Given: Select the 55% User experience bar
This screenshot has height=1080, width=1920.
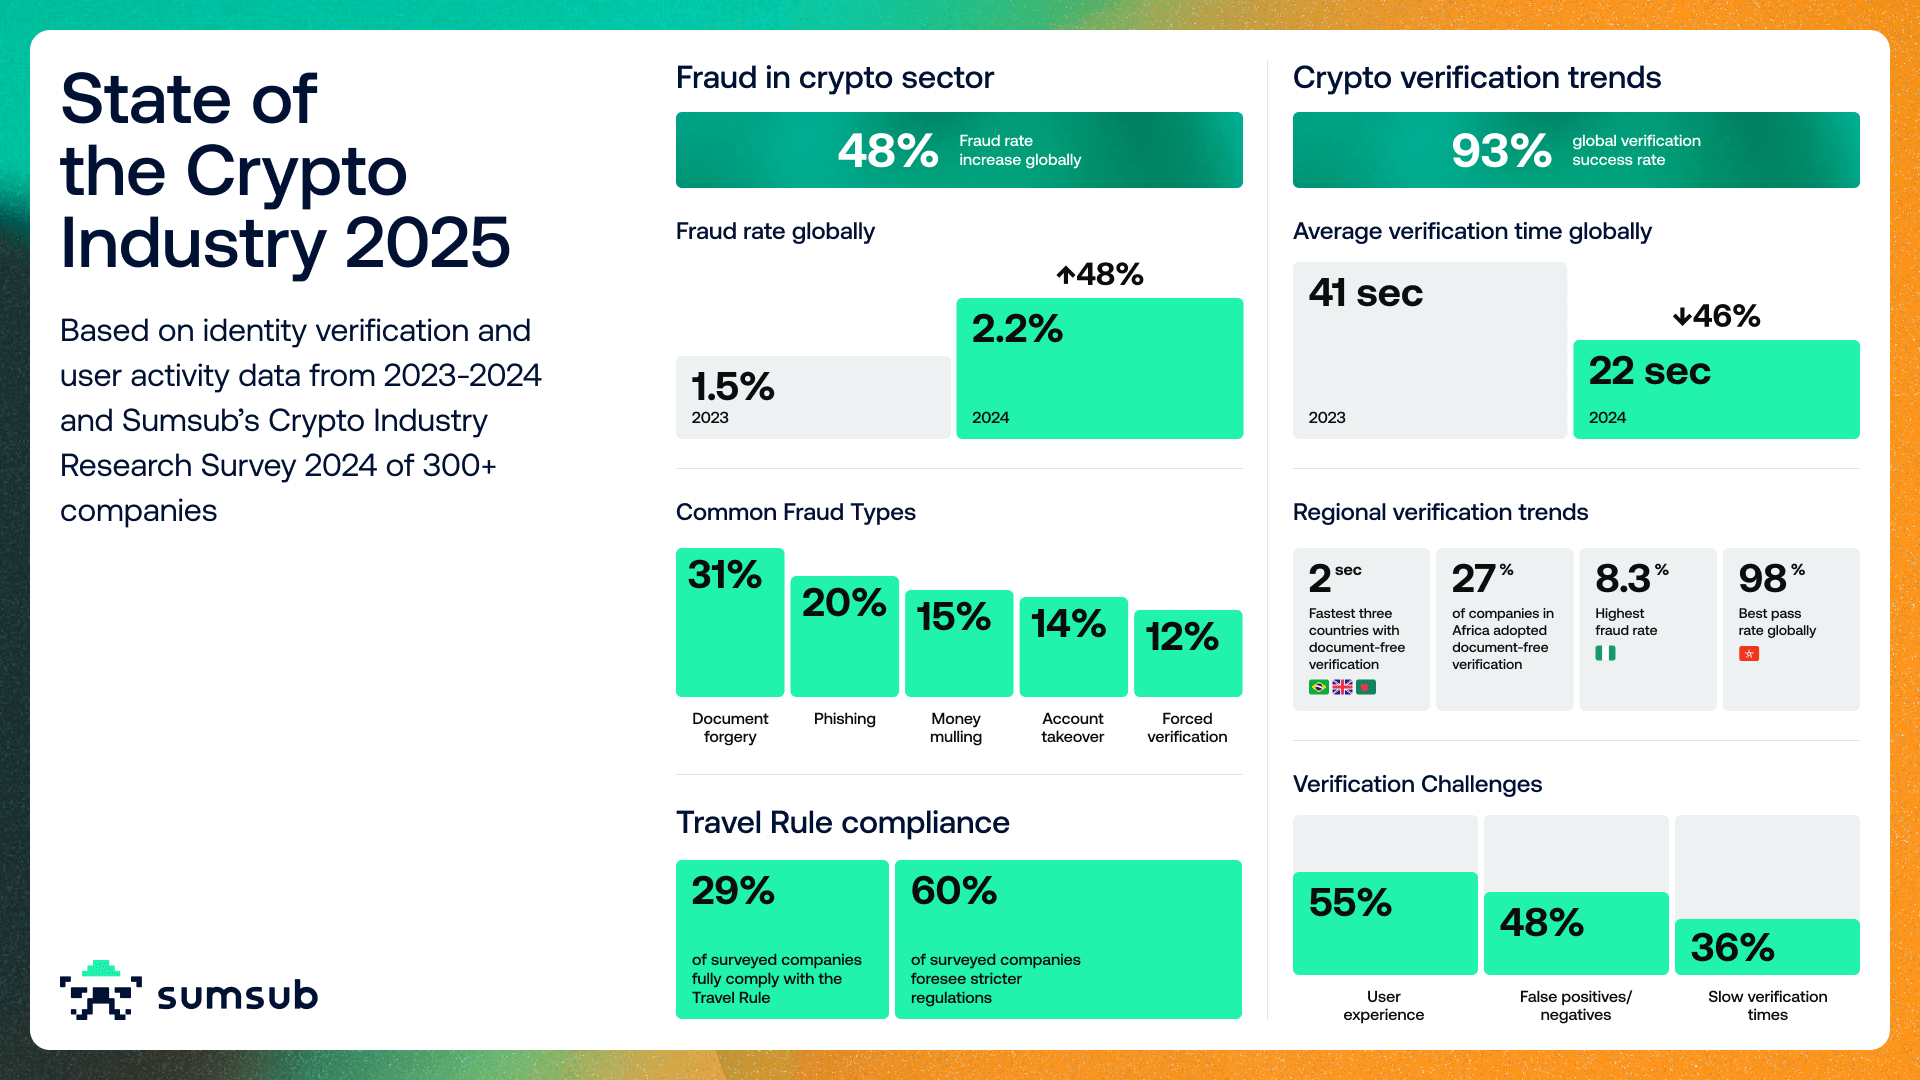Looking at the screenshot, I should tap(1385, 923).
